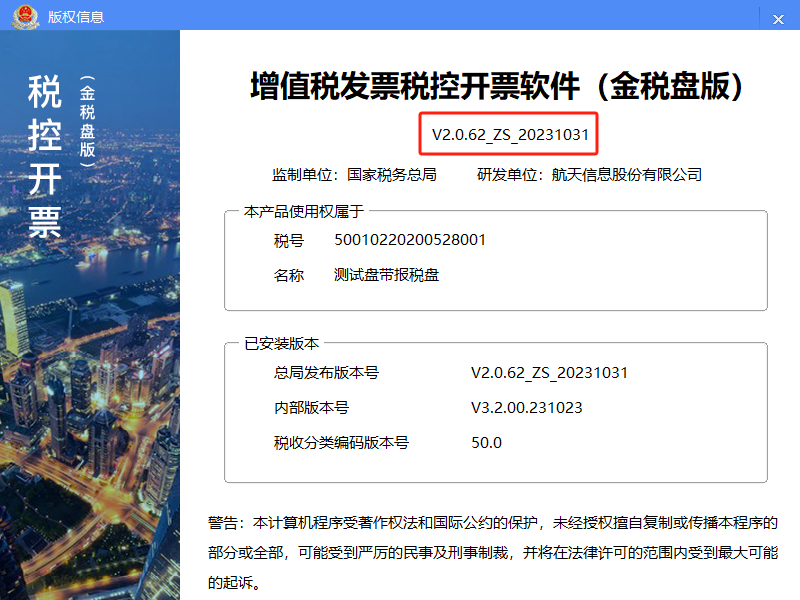
Task: Click the 名称 label
Action: [289, 276]
